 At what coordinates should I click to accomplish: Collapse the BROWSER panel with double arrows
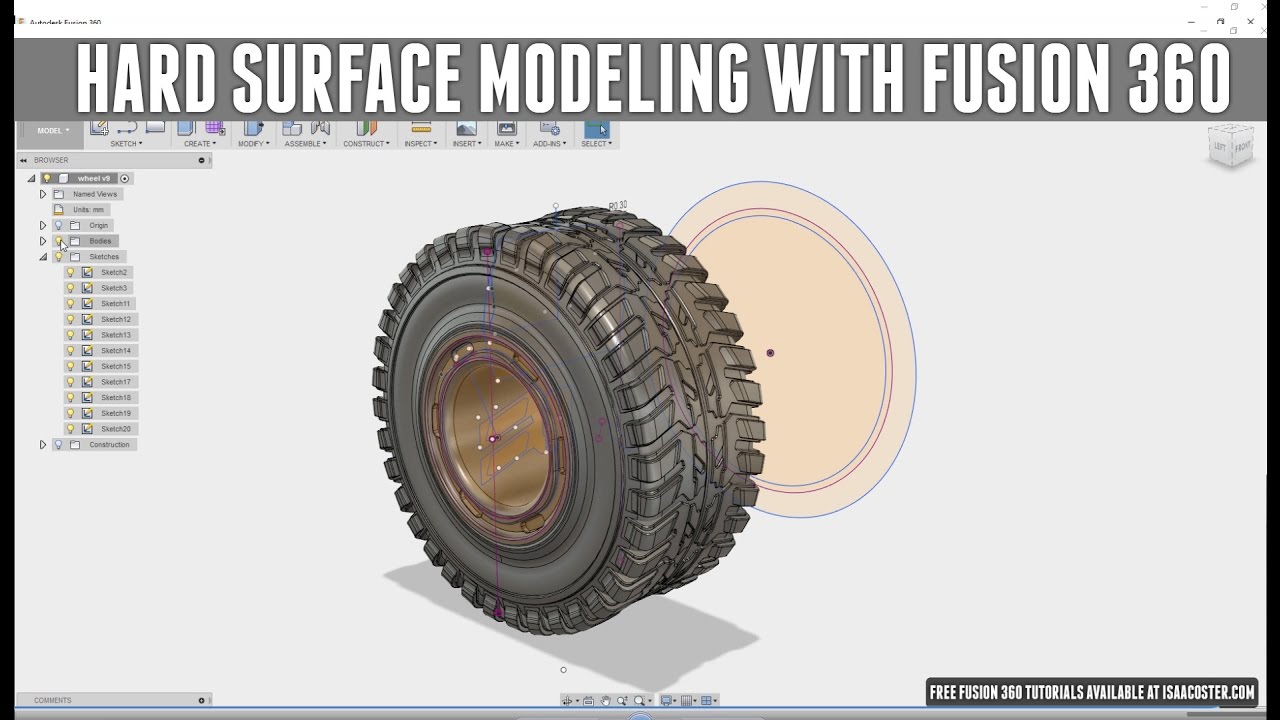(x=24, y=160)
